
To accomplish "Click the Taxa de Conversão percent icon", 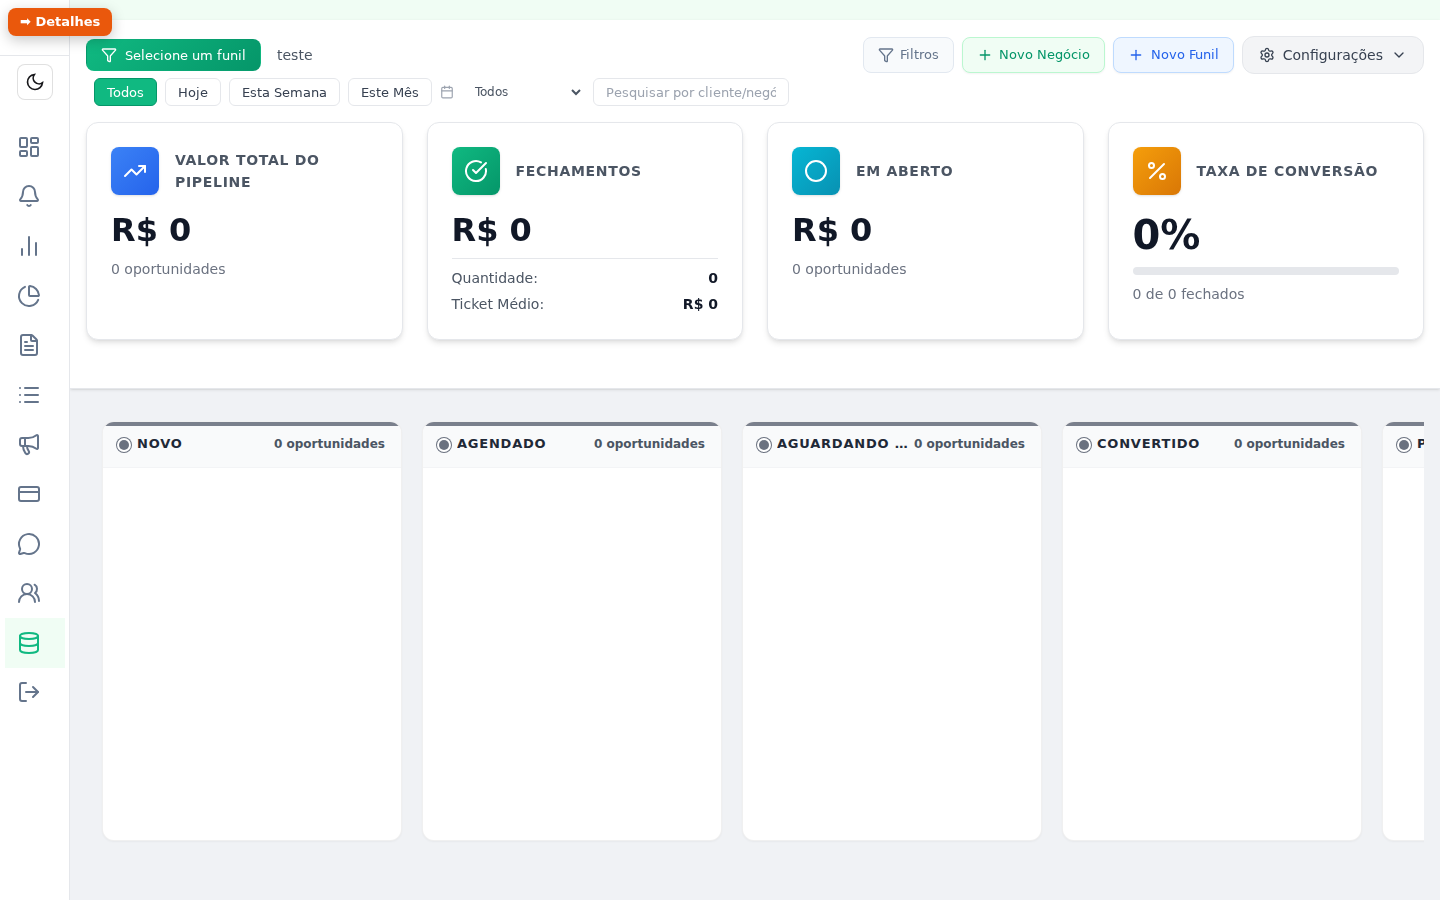I will pos(1157,171).
